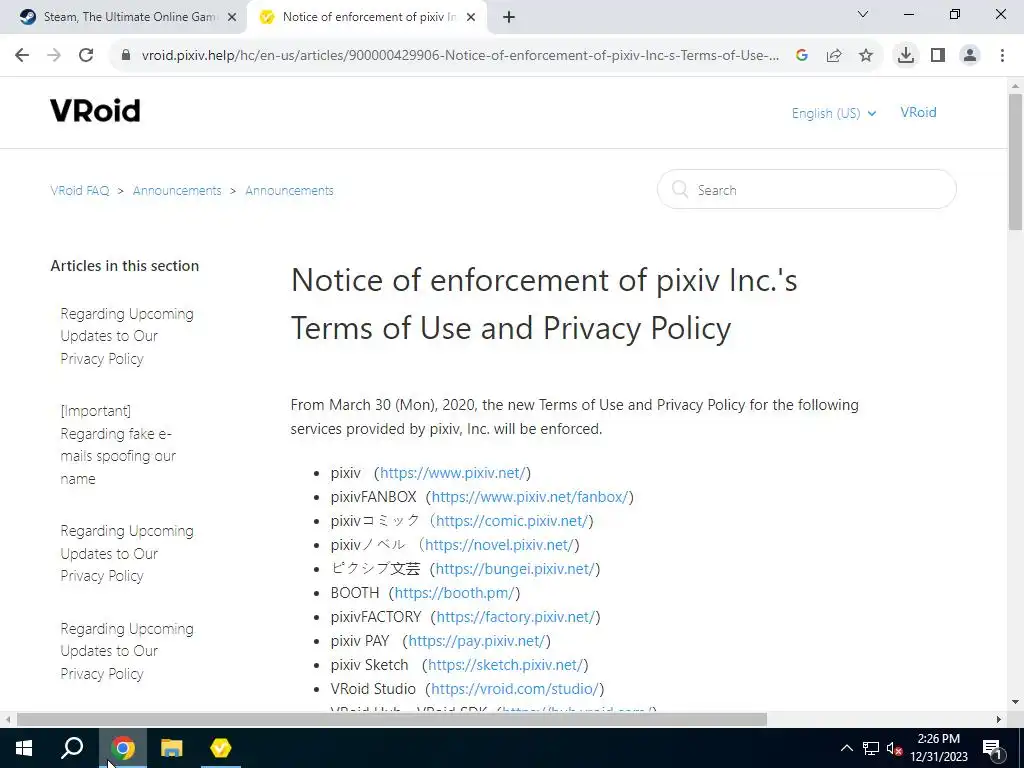The image size is (1024, 768).
Task: Click the yellow VRoid app taskbar icon
Action: tap(221, 748)
